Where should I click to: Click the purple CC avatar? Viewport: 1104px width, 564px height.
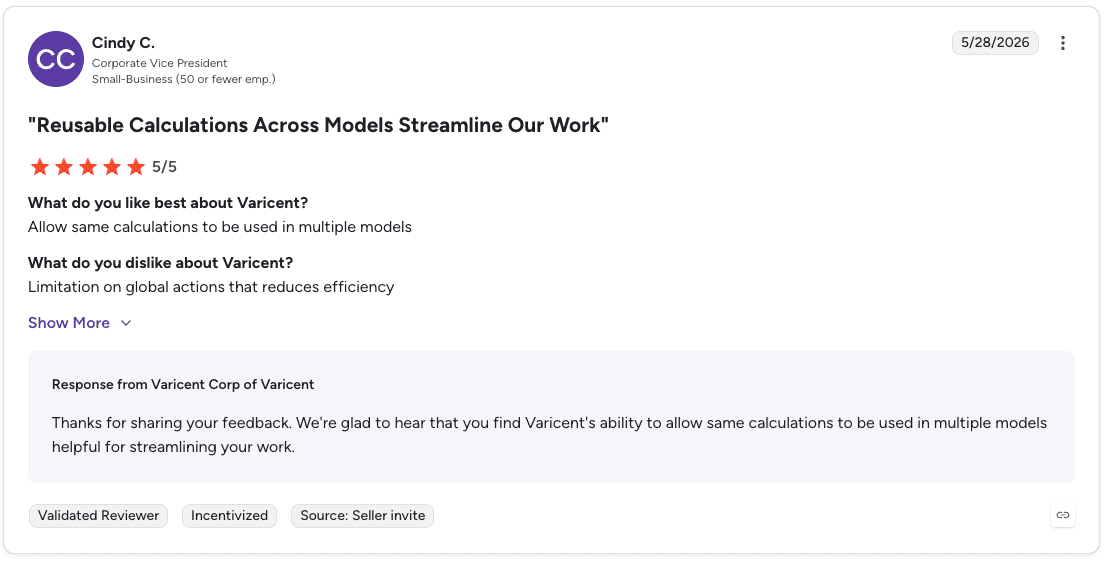click(56, 59)
